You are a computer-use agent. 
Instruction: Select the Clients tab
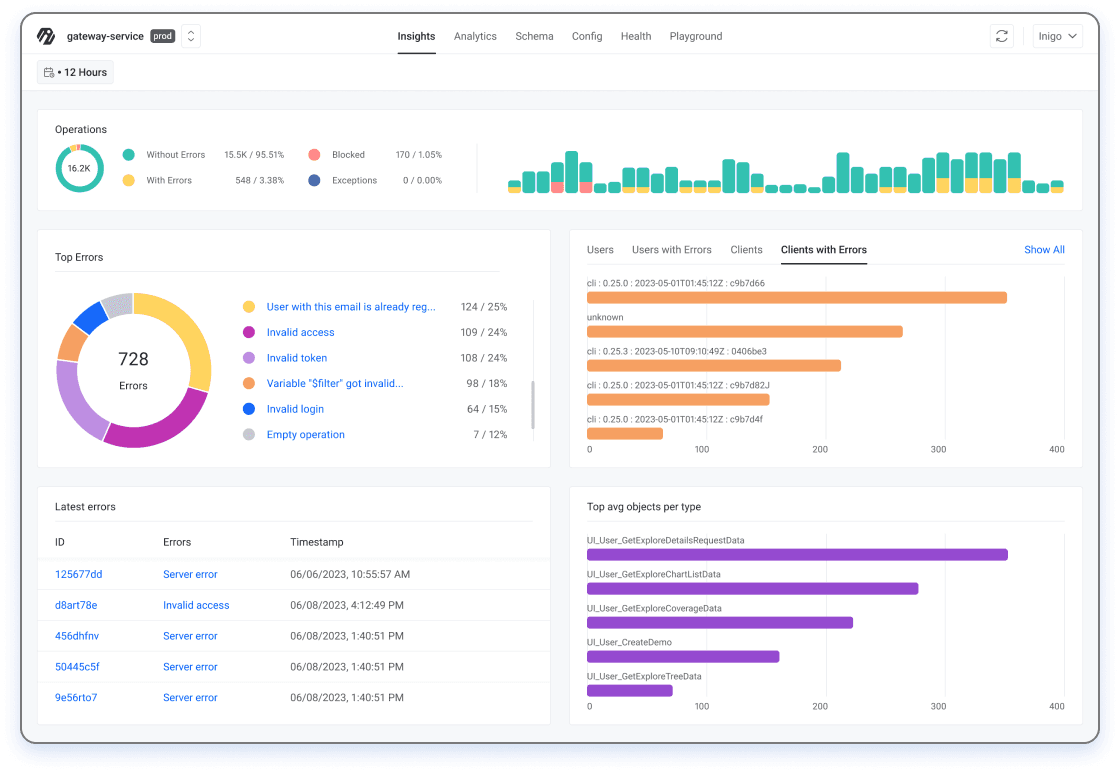pyautogui.click(x=746, y=250)
